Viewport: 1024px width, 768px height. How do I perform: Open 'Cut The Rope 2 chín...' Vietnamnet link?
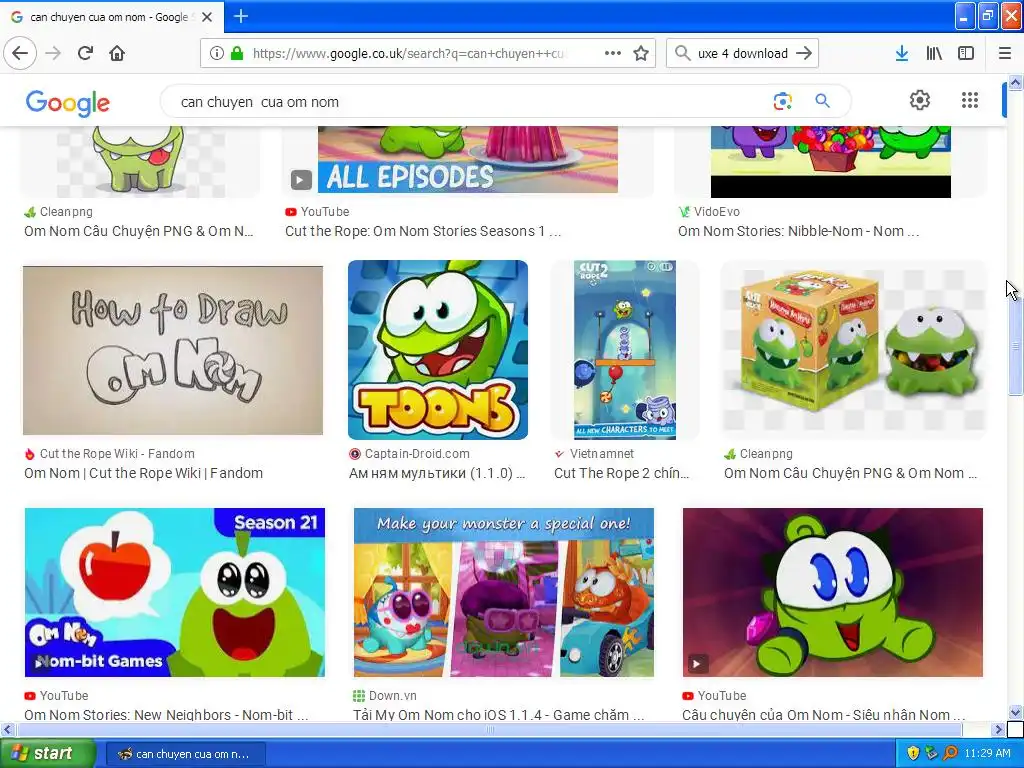pyautogui.click(x=622, y=473)
